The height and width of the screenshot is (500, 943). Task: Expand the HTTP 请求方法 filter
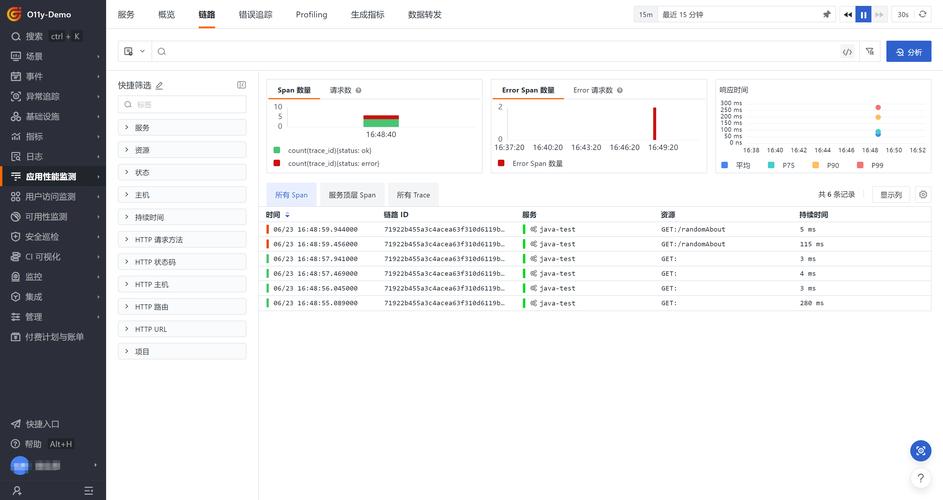pyautogui.click(x=182, y=239)
